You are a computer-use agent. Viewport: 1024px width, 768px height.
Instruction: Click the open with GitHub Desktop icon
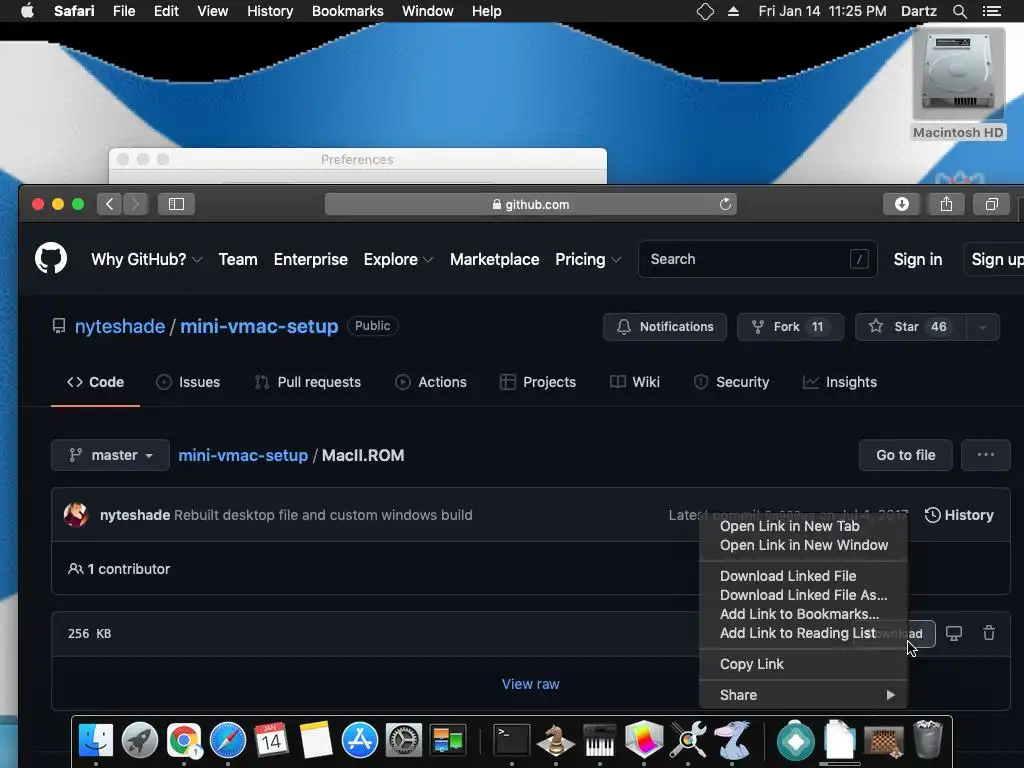click(x=954, y=633)
